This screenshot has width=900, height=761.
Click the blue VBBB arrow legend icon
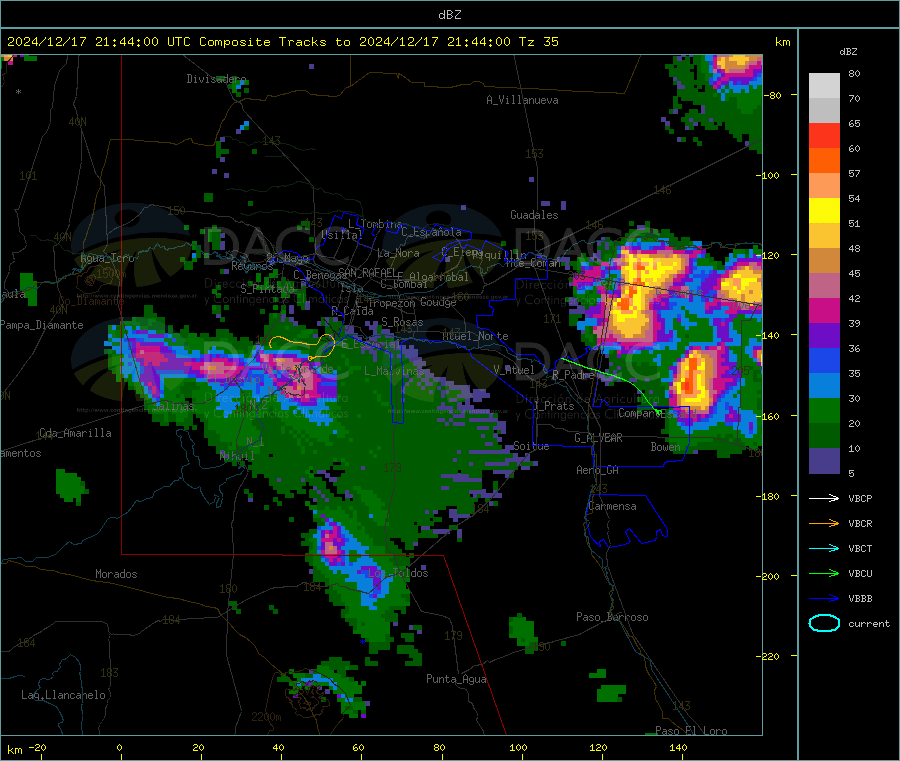click(824, 599)
